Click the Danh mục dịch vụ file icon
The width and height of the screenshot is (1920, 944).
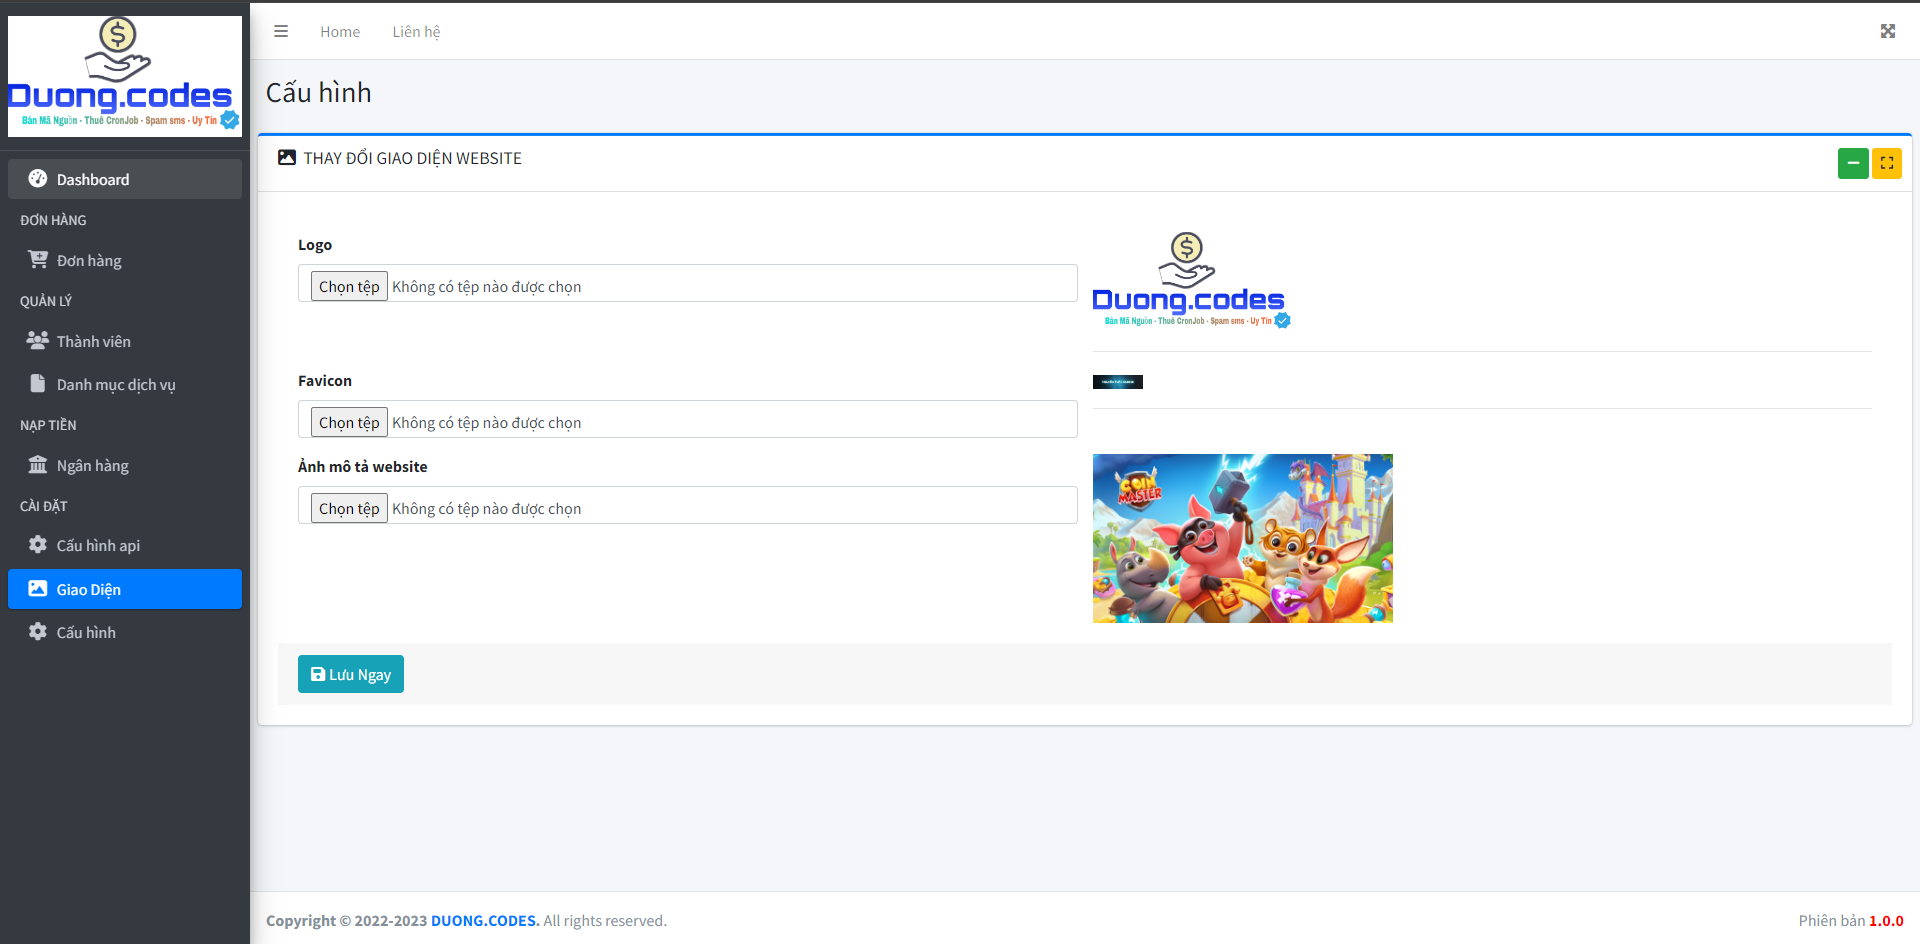(38, 384)
